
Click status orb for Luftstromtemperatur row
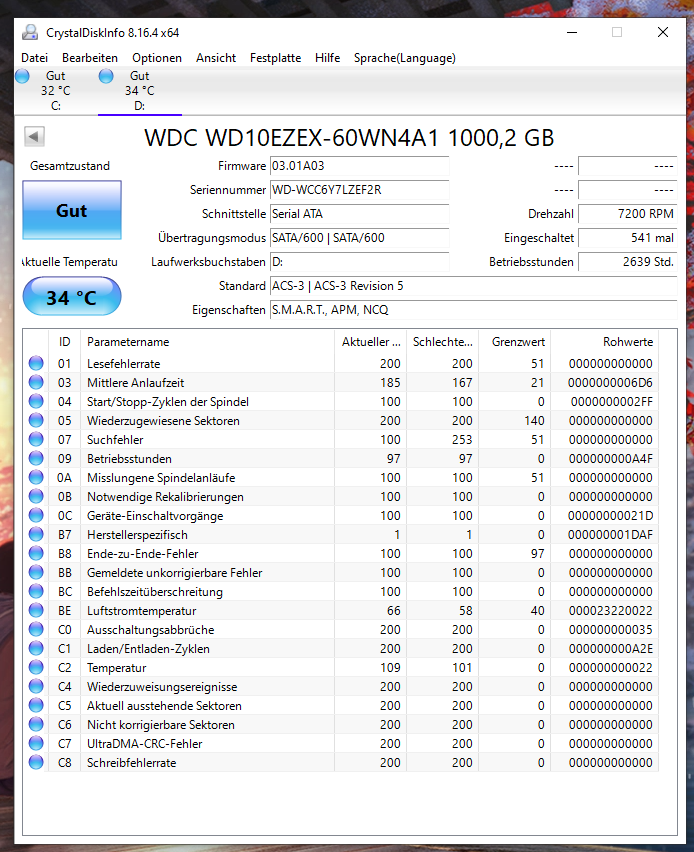click(x=36, y=610)
